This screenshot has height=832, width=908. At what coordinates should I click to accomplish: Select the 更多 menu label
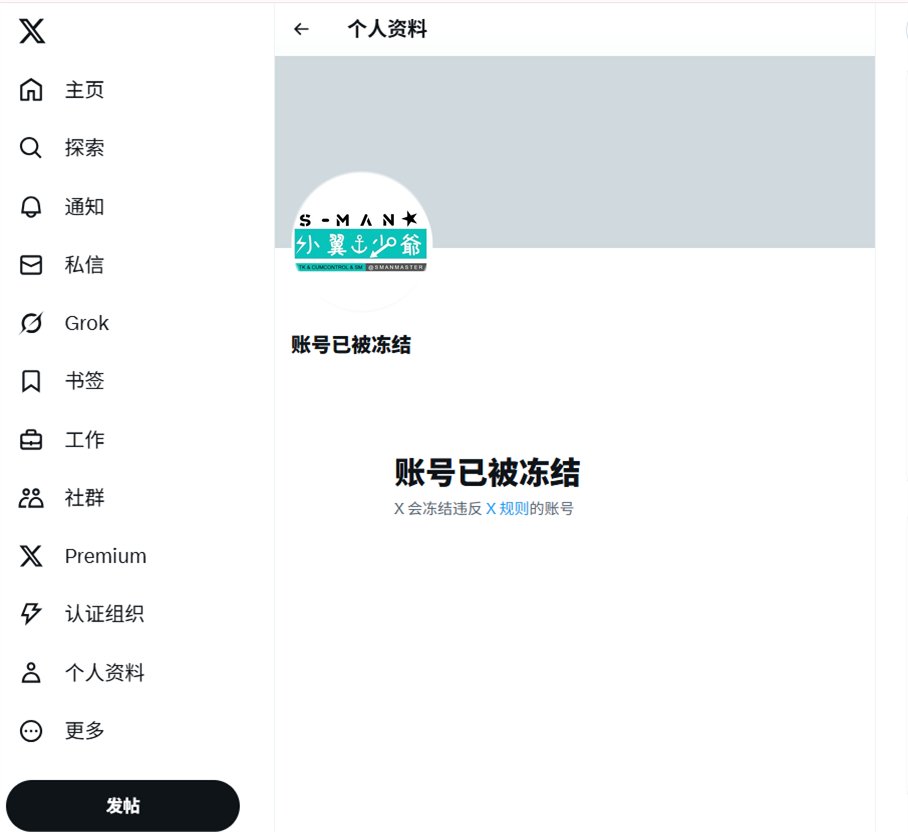(85, 731)
